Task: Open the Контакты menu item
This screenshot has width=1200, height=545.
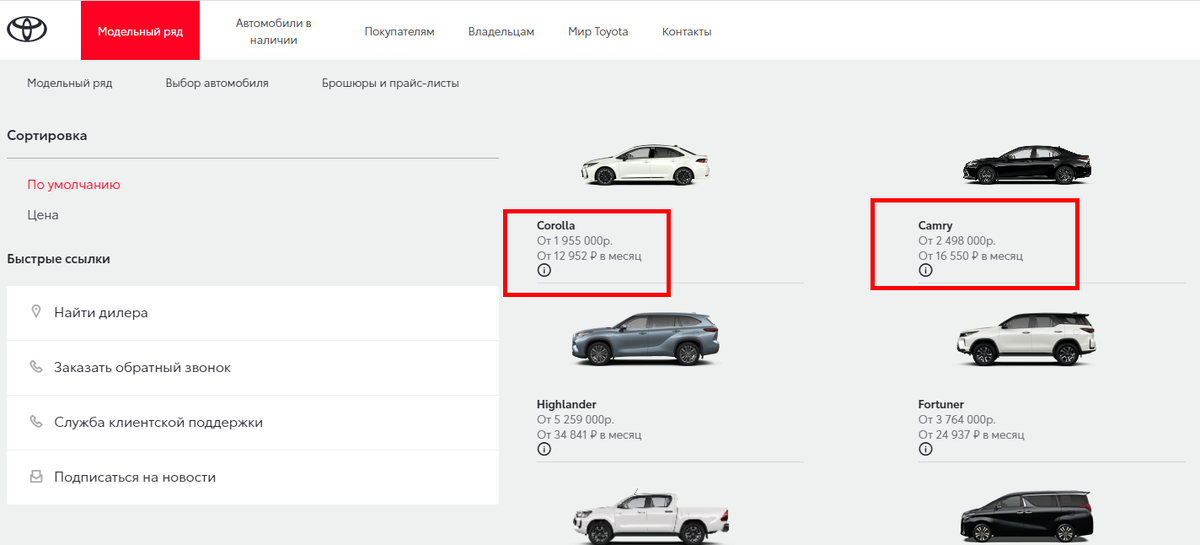Action: tap(687, 32)
